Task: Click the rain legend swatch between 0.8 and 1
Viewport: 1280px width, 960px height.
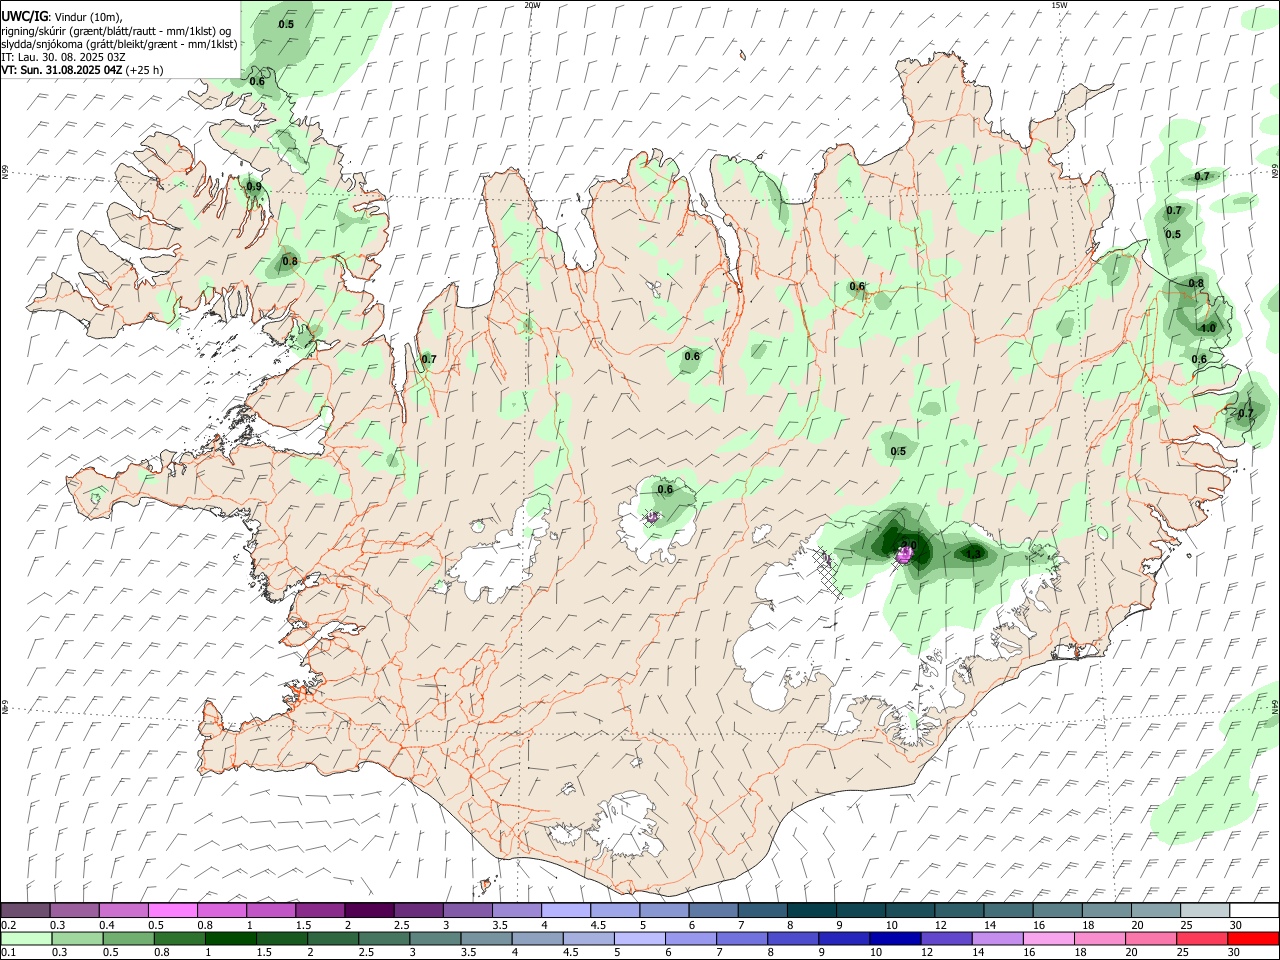Action: (179, 938)
